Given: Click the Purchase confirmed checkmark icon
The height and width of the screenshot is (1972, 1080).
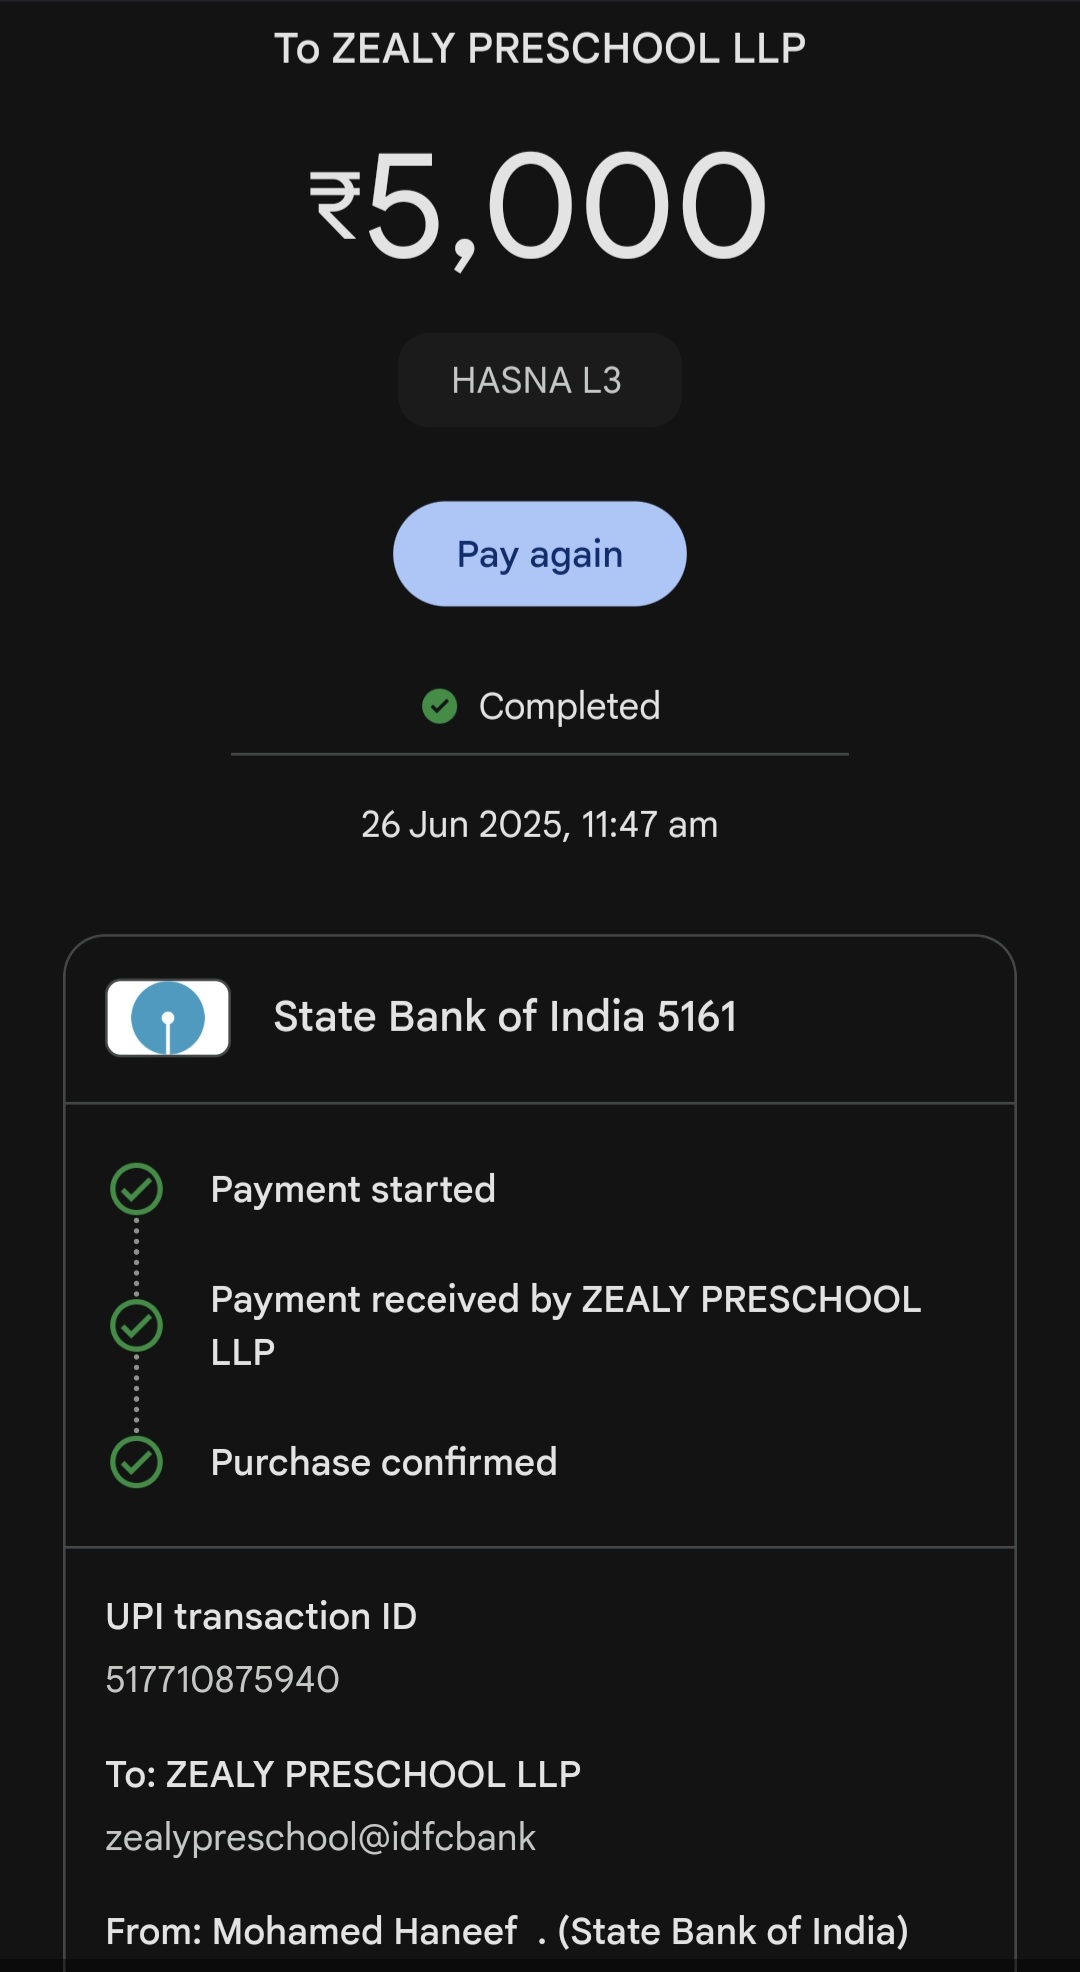Looking at the screenshot, I should pyautogui.click(x=136, y=1462).
